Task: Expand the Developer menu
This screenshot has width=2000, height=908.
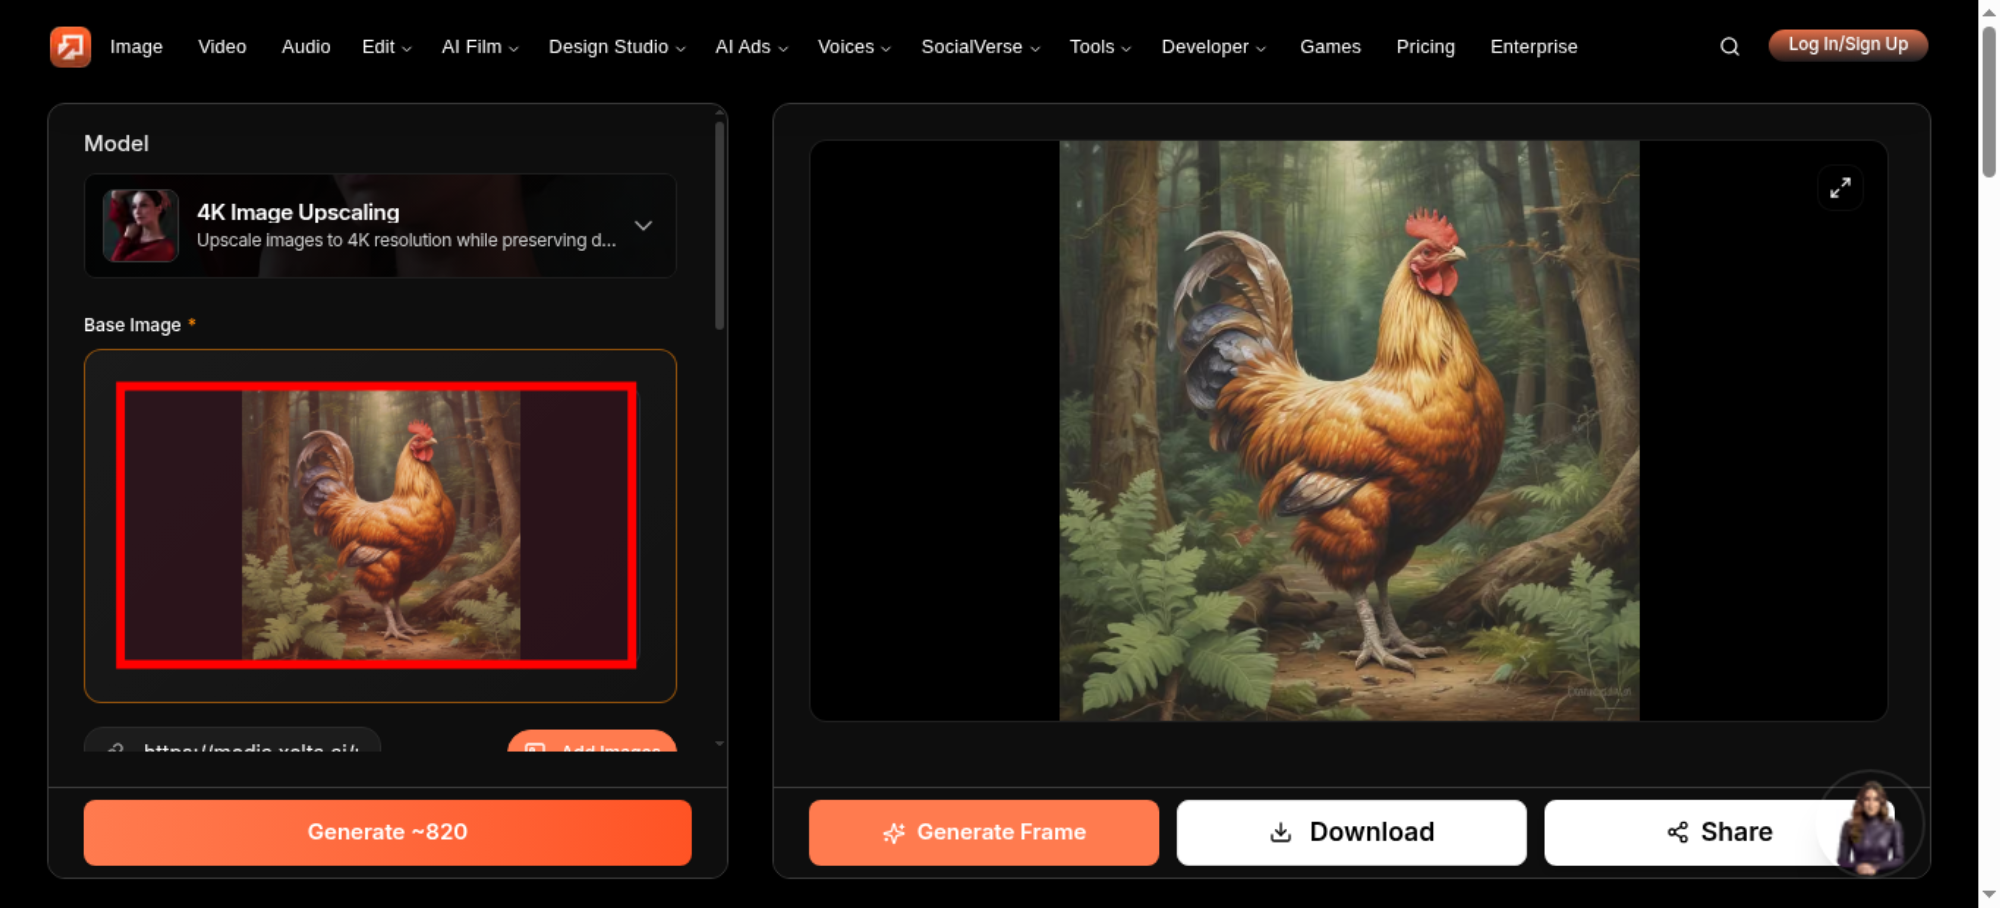Action: (1213, 47)
